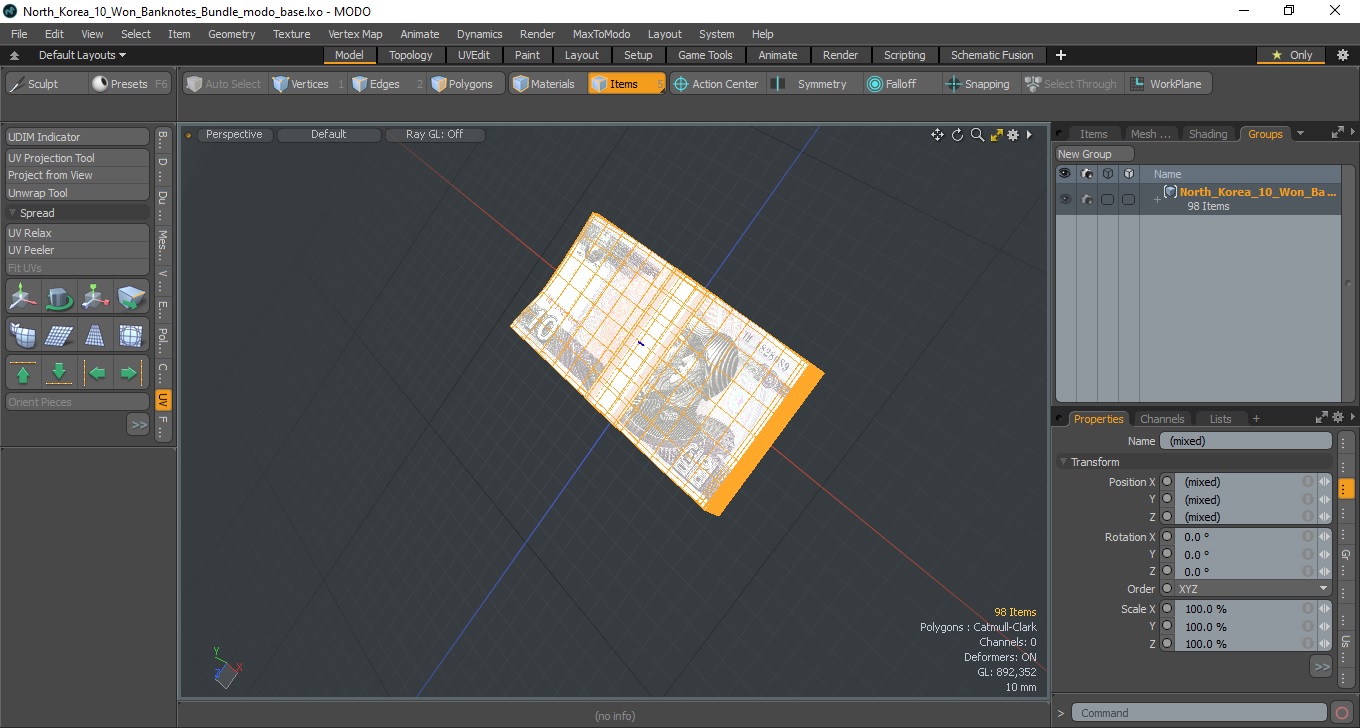Activate the UV Projection Tool
The image size is (1360, 728).
point(78,158)
